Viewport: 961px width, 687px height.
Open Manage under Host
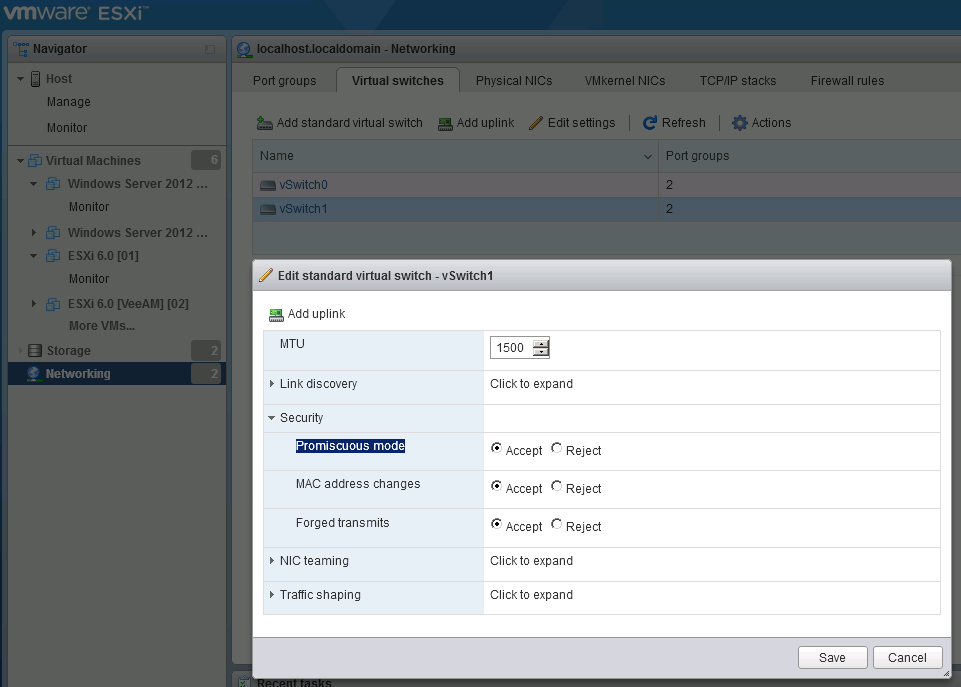[69, 102]
